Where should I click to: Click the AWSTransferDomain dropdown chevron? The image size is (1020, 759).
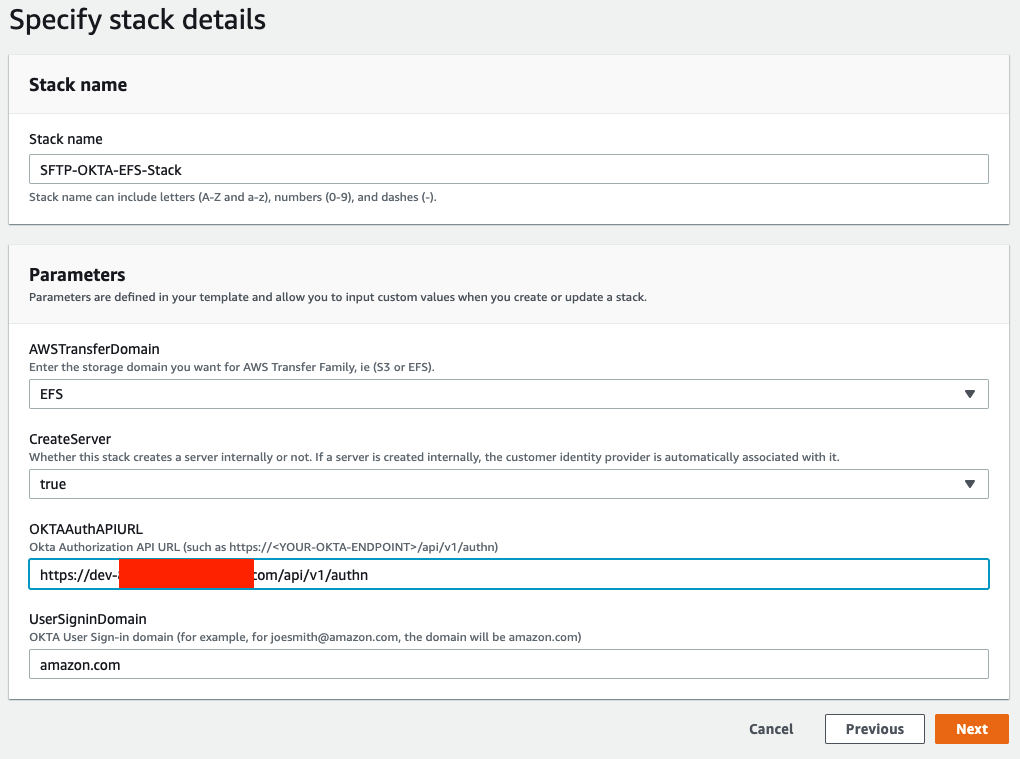click(969, 394)
